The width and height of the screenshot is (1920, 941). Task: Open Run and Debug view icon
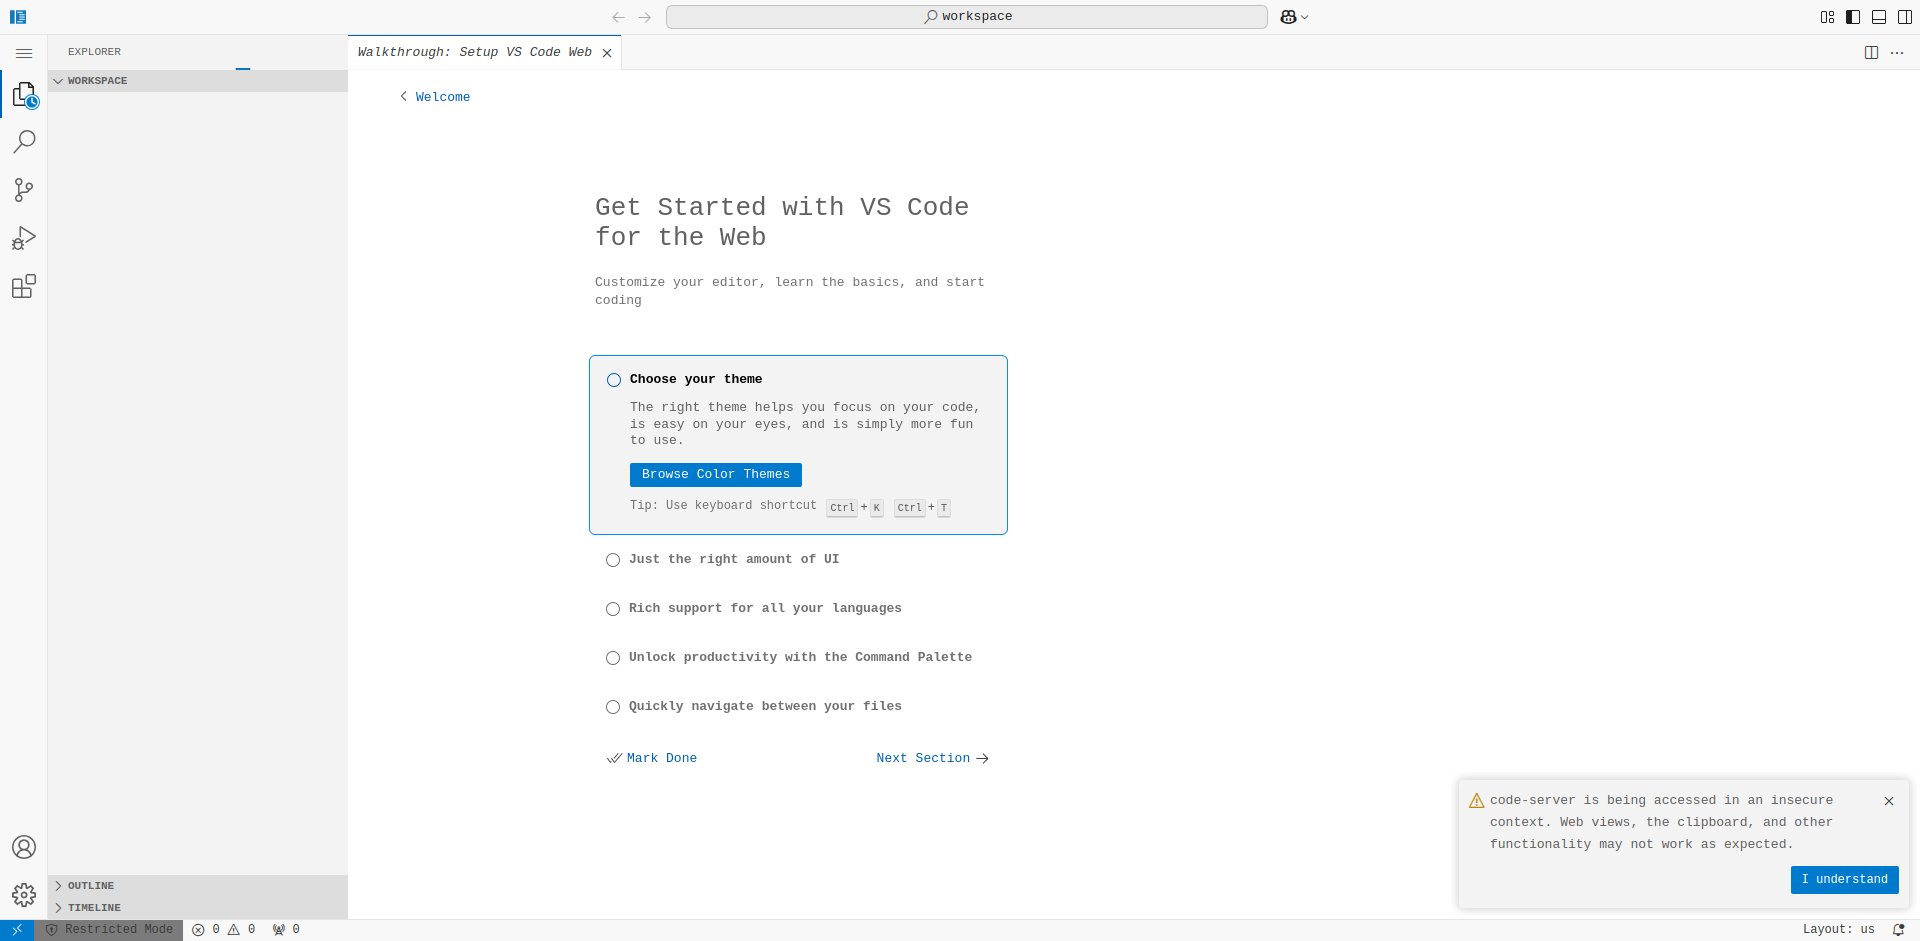[x=24, y=238]
